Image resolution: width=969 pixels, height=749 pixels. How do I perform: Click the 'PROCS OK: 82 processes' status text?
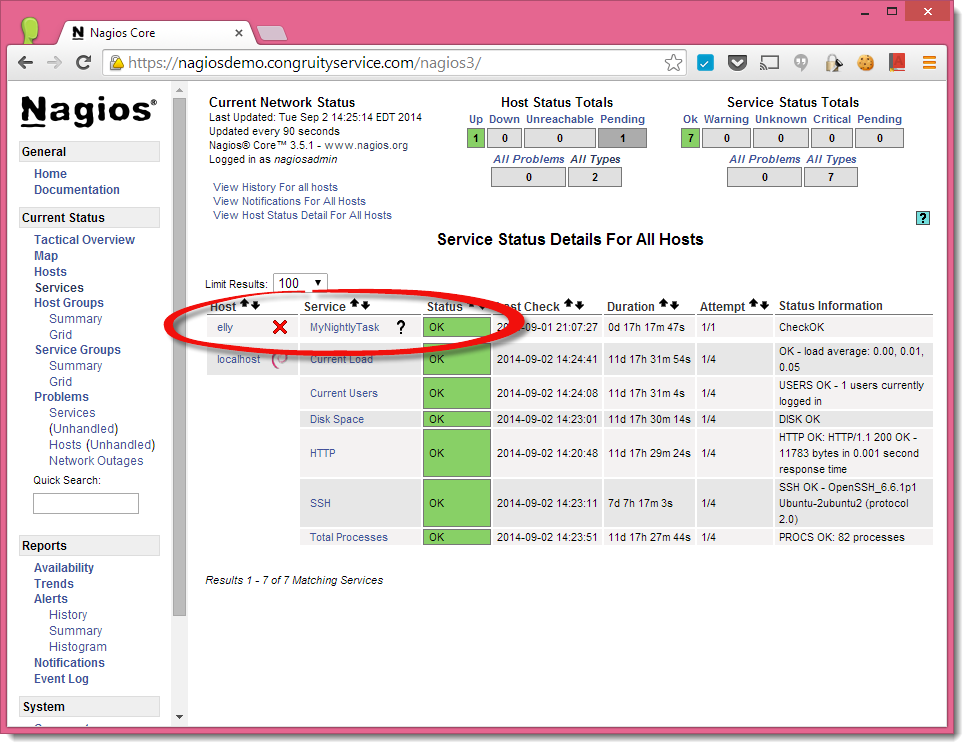[842, 538]
